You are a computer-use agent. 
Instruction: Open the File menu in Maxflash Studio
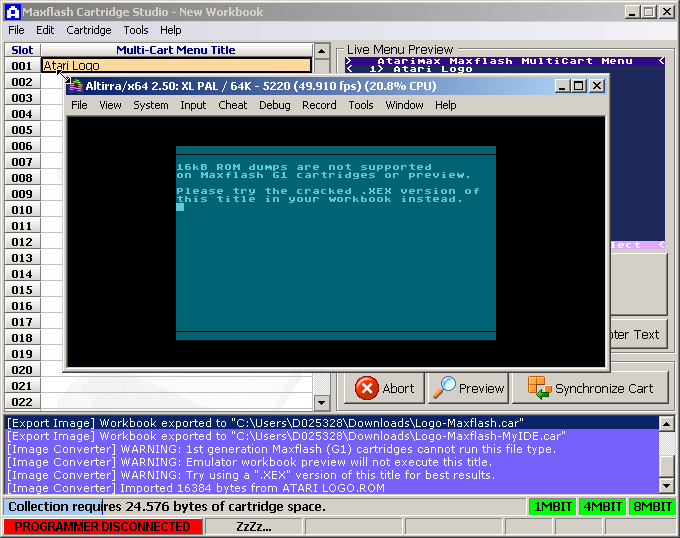[16, 30]
